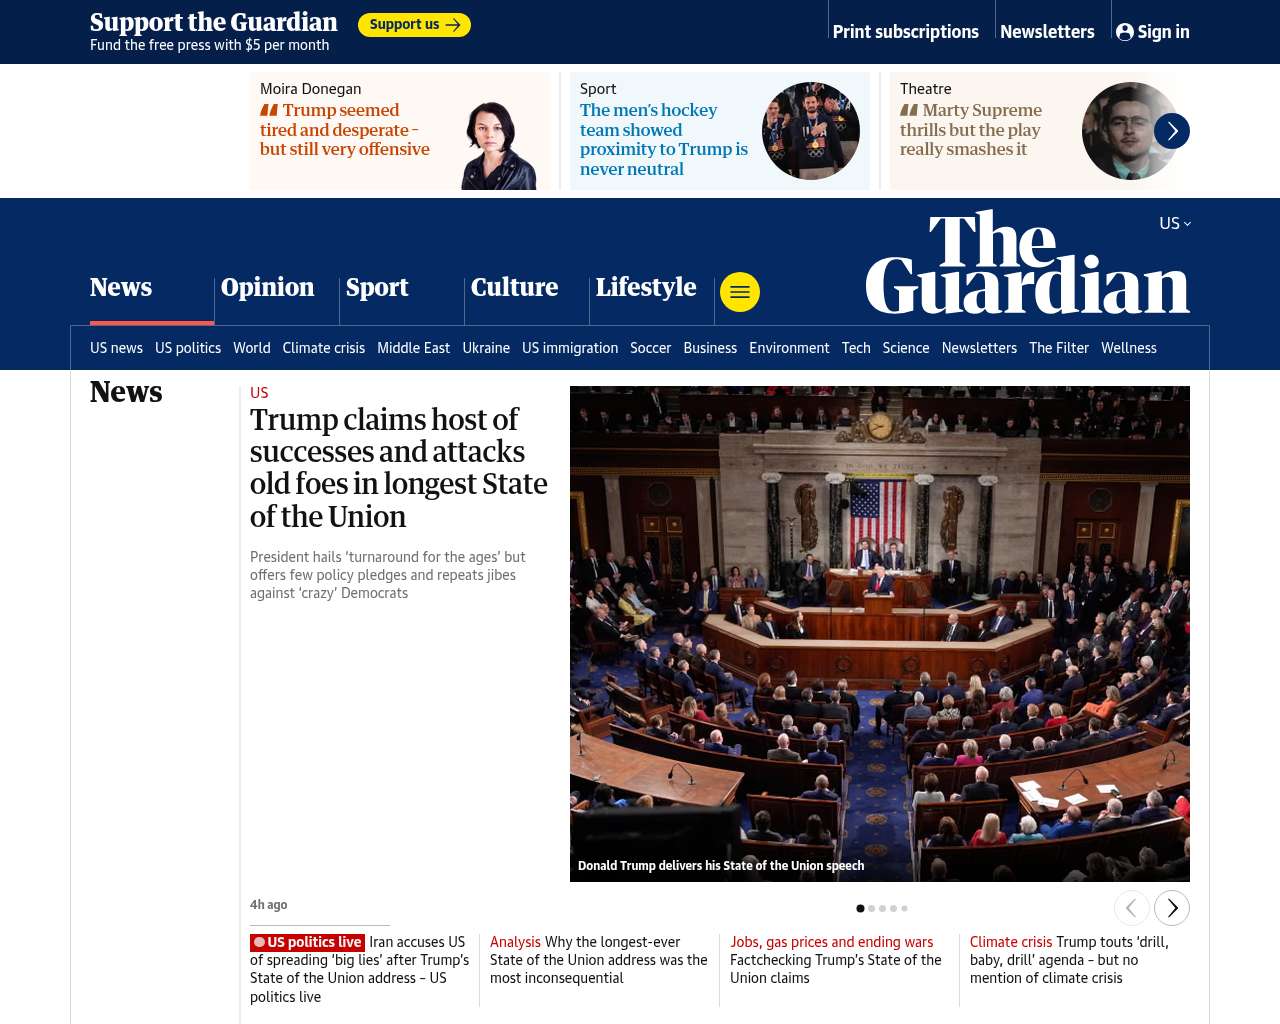Open the US edition dropdown
Image resolution: width=1280 pixels, height=1024 pixels.
point(1175,223)
